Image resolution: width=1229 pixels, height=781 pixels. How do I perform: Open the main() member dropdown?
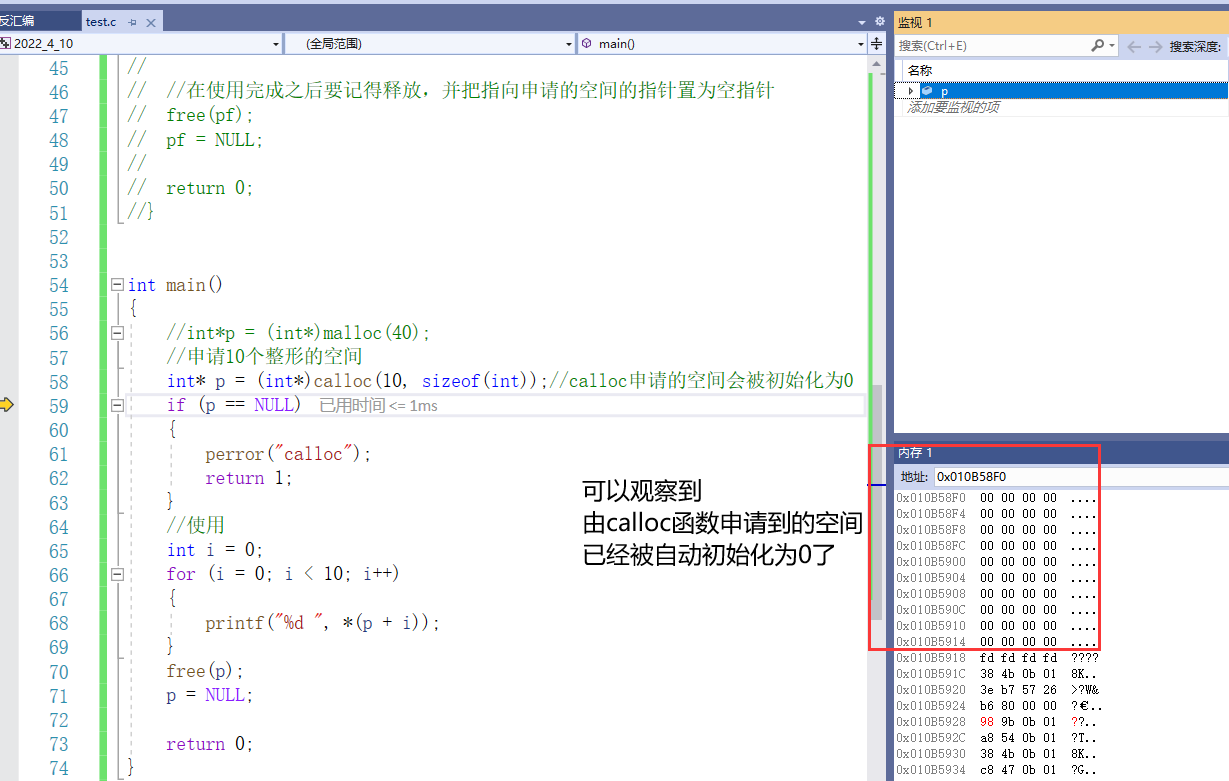point(860,43)
